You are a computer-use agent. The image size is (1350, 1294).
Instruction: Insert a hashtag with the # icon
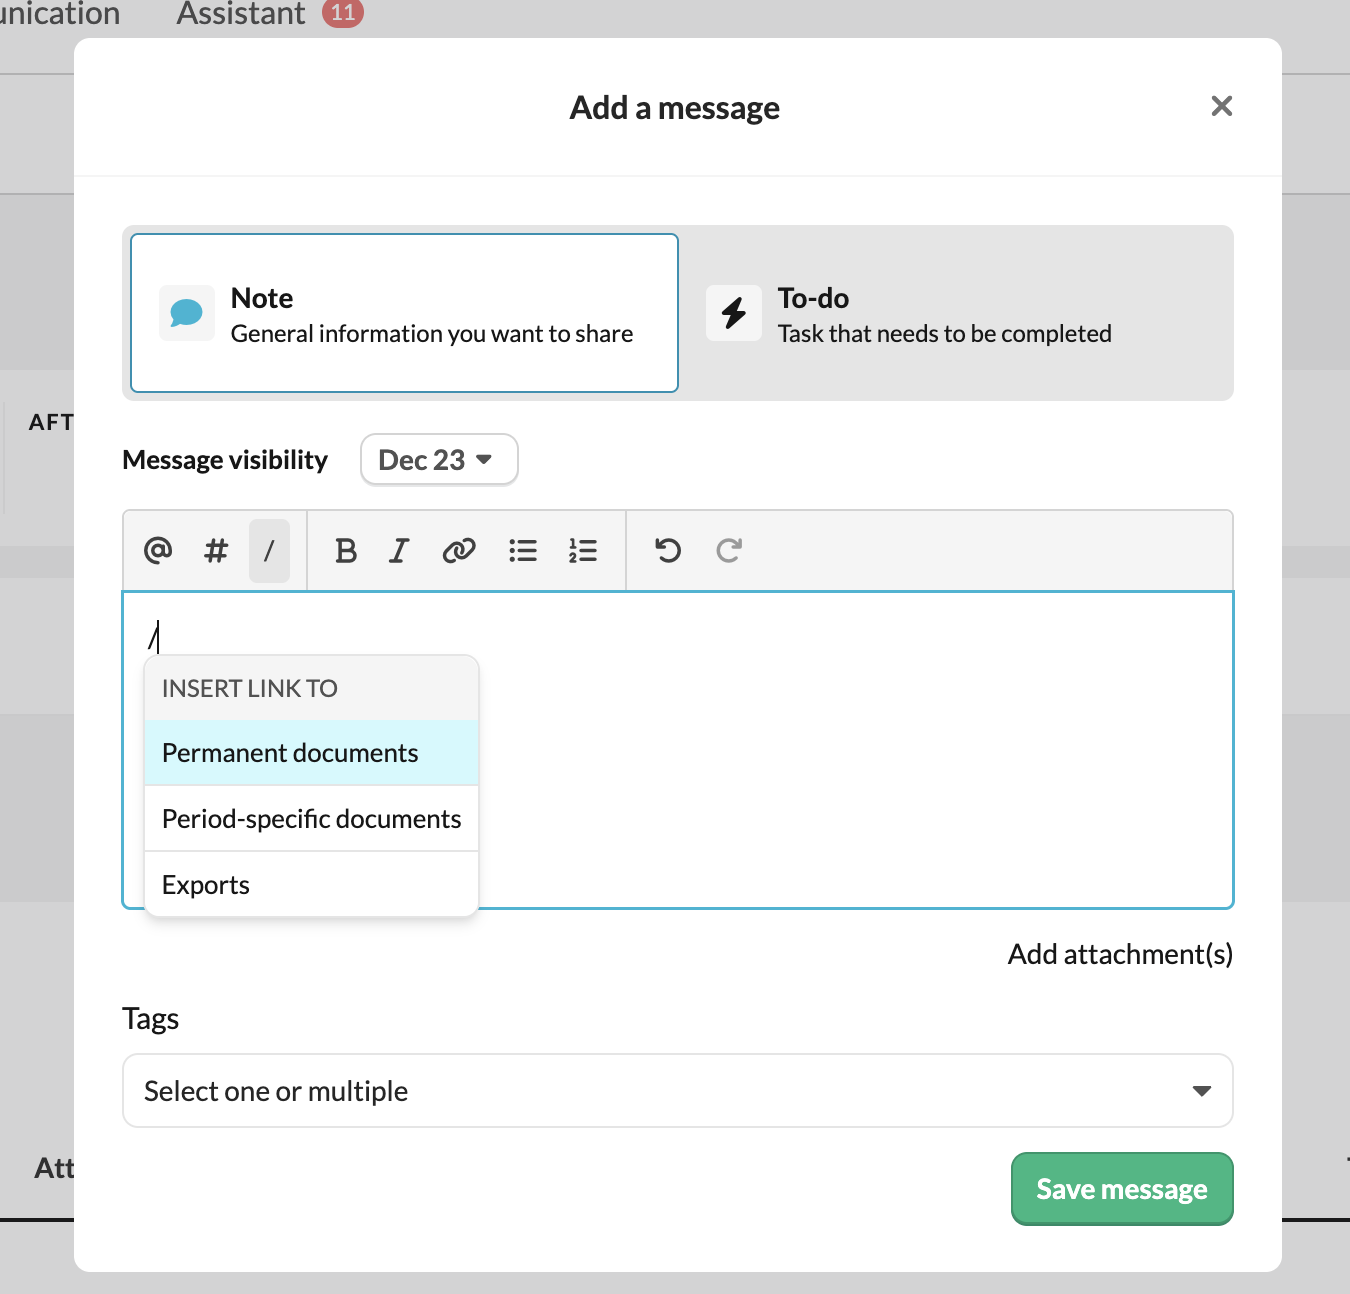(x=216, y=550)
